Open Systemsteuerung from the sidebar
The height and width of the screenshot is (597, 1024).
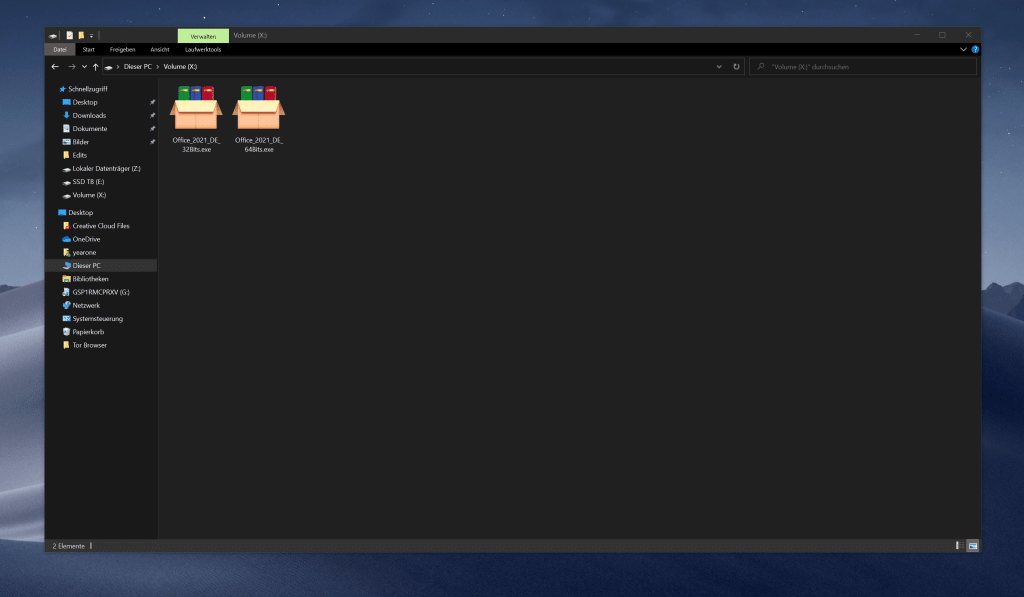tap(97, 319)
